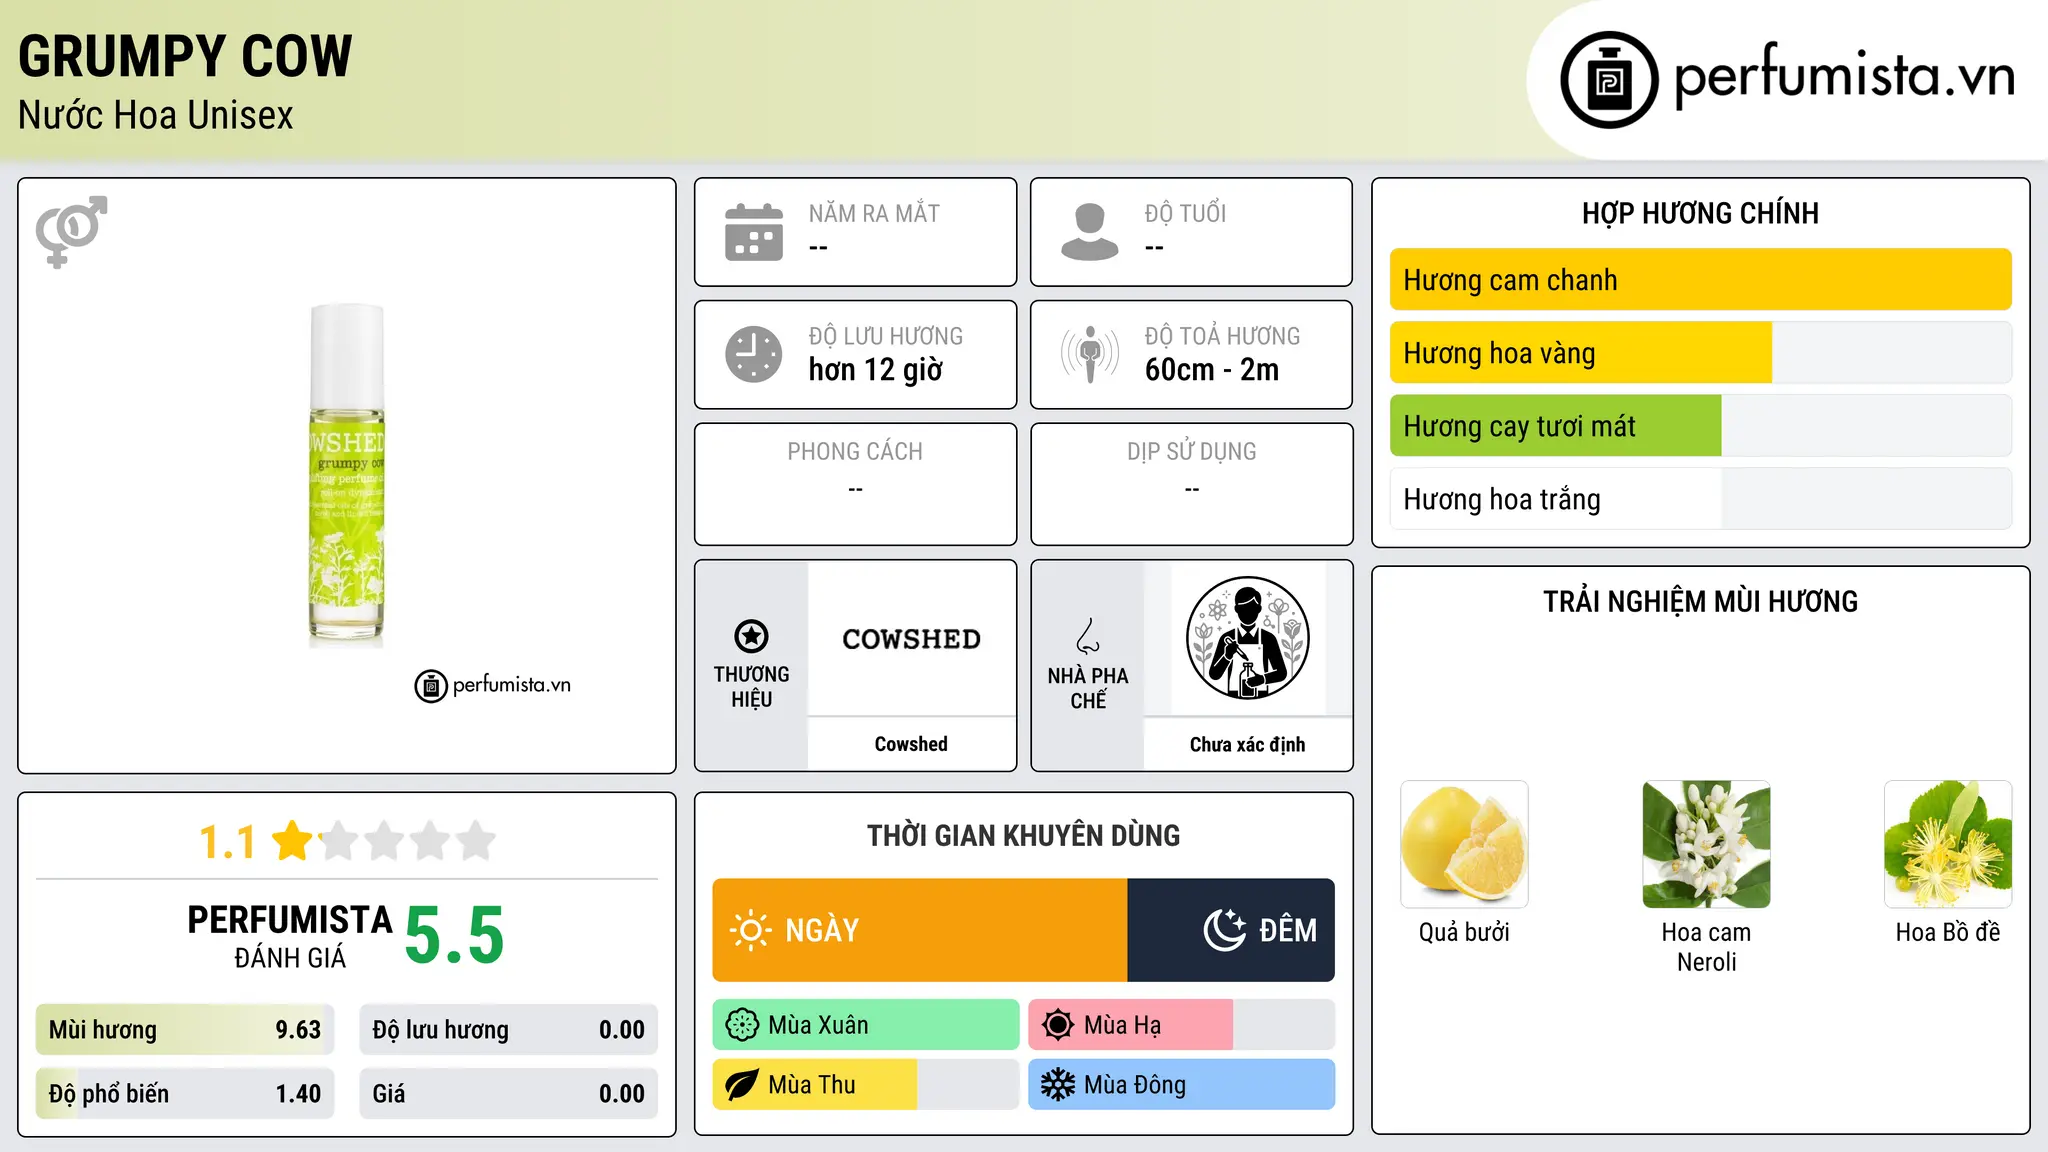Screen dimensions: 2048x1152
Task: Click the Mùi hương score row
Action: tap(185, 1030)
